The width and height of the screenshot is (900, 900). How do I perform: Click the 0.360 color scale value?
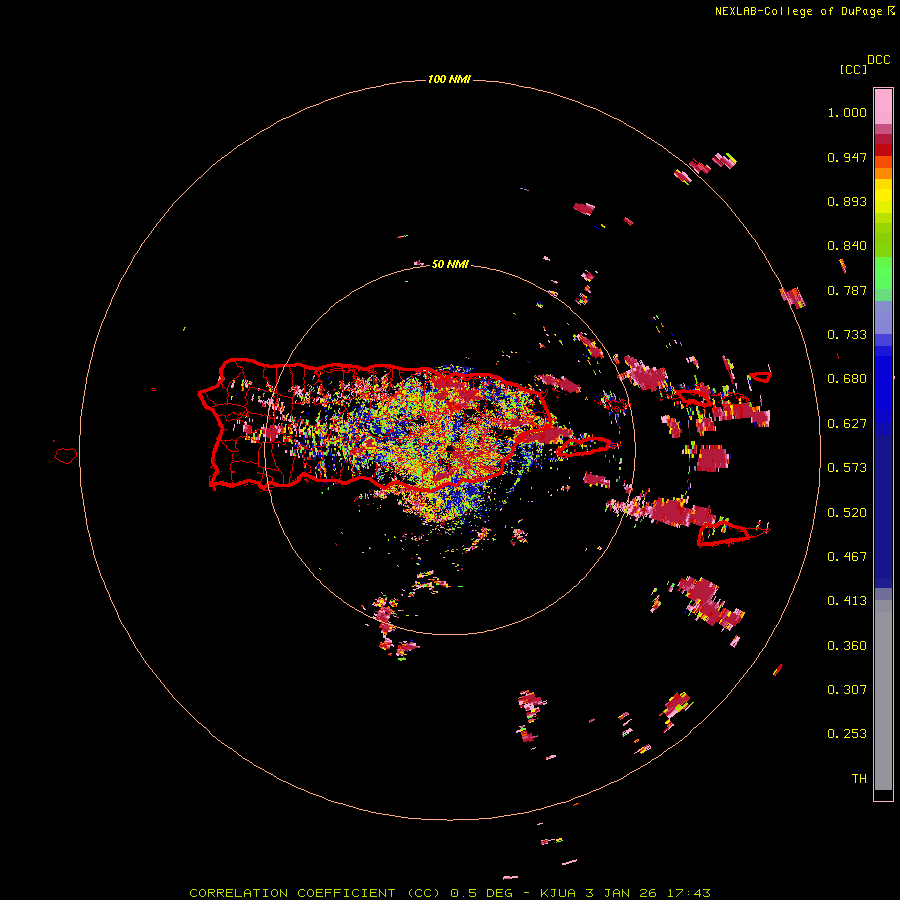click(x=847, y=646)
